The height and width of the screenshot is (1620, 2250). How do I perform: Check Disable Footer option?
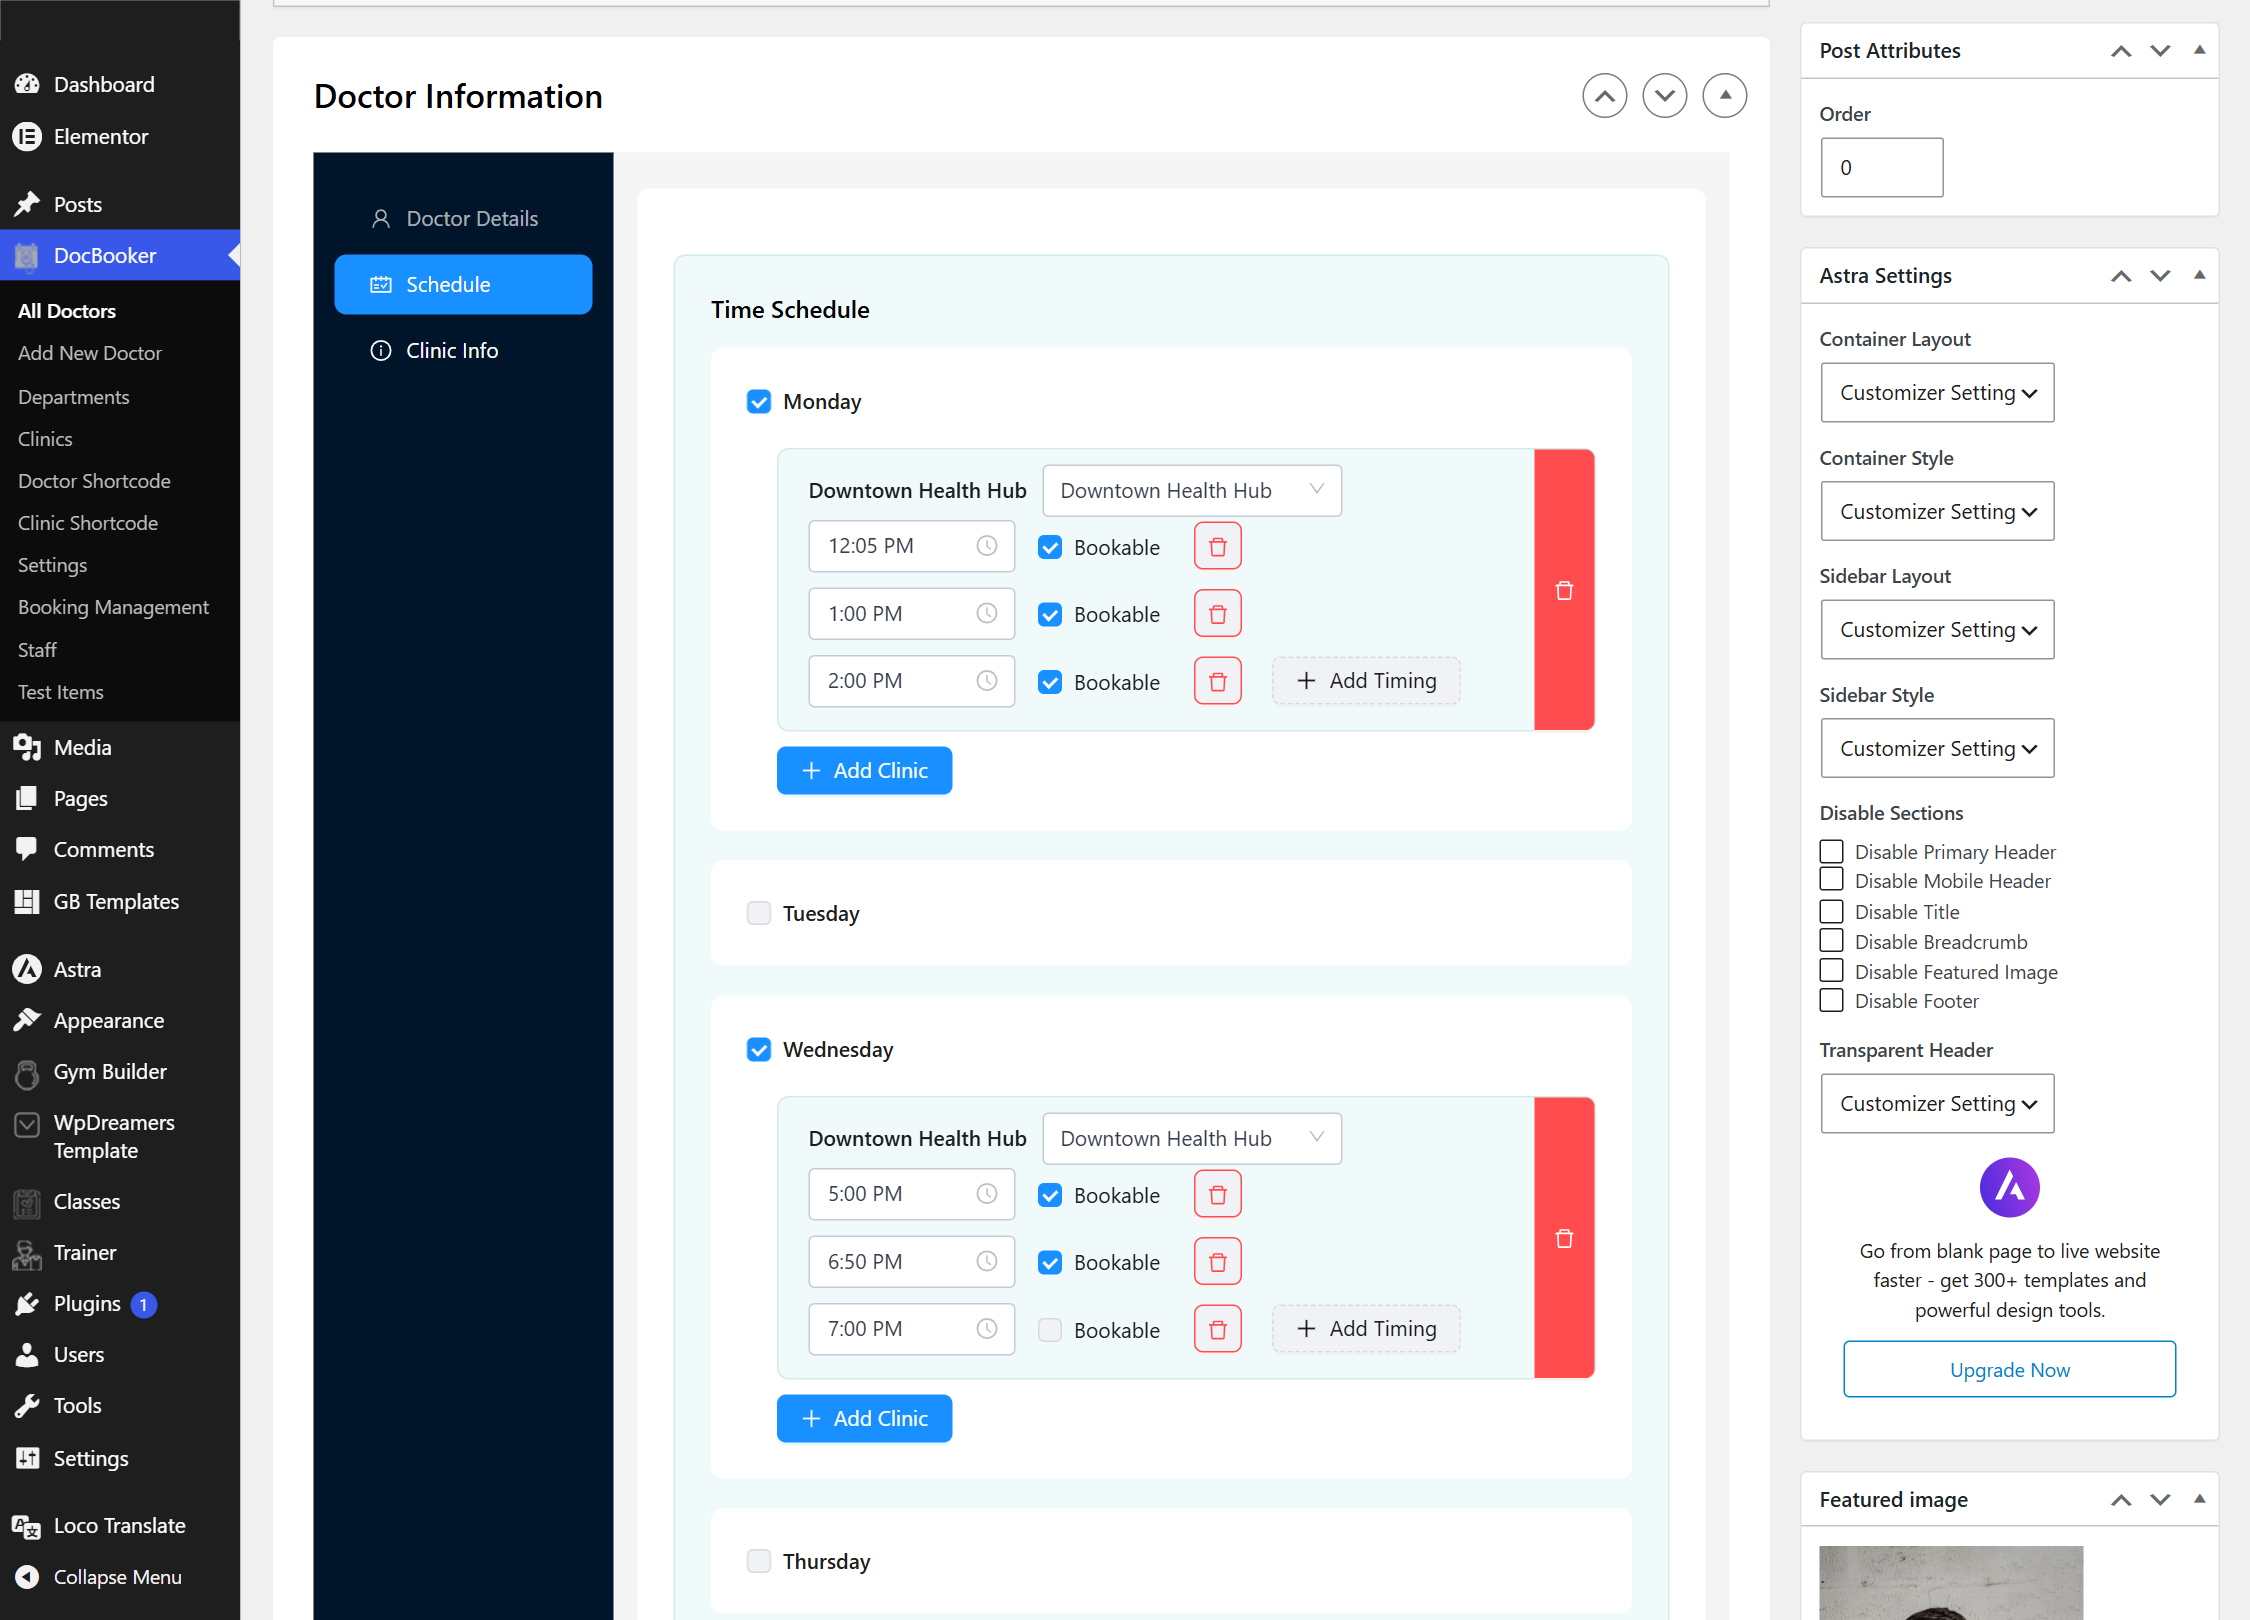[x=1831, y=1000]
